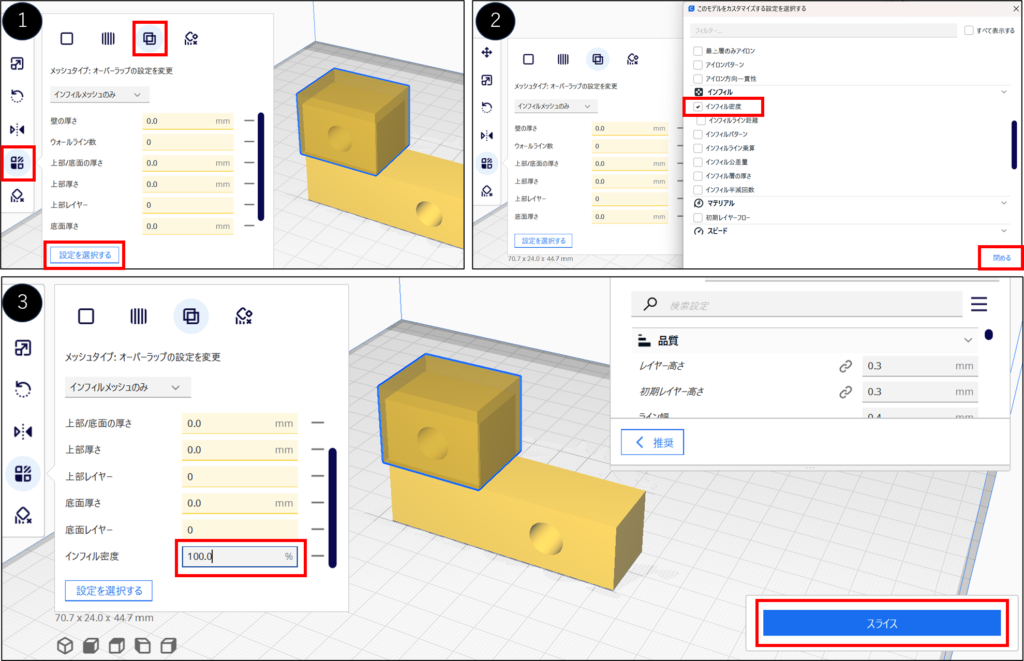The image size is (1024, 661).
Task: Check インフィルライン距離 checkbox
Action: [701, 120]
